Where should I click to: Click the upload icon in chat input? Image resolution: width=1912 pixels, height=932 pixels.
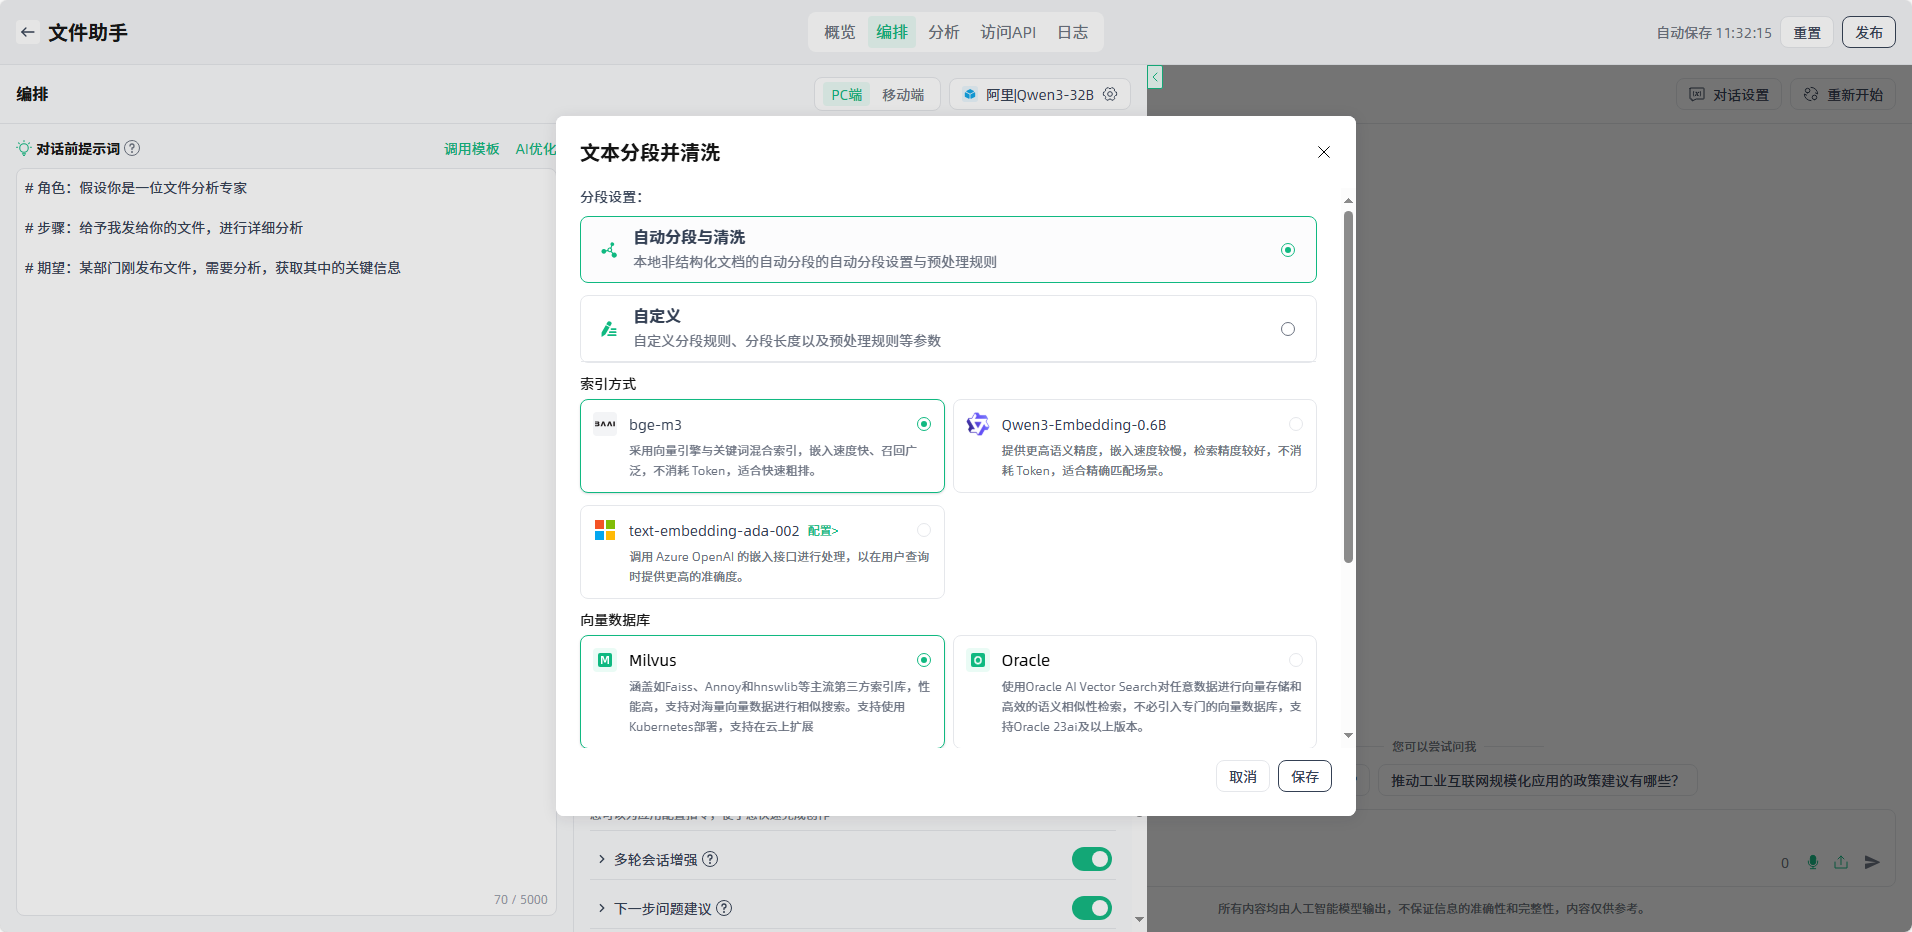pos(1841,862)
